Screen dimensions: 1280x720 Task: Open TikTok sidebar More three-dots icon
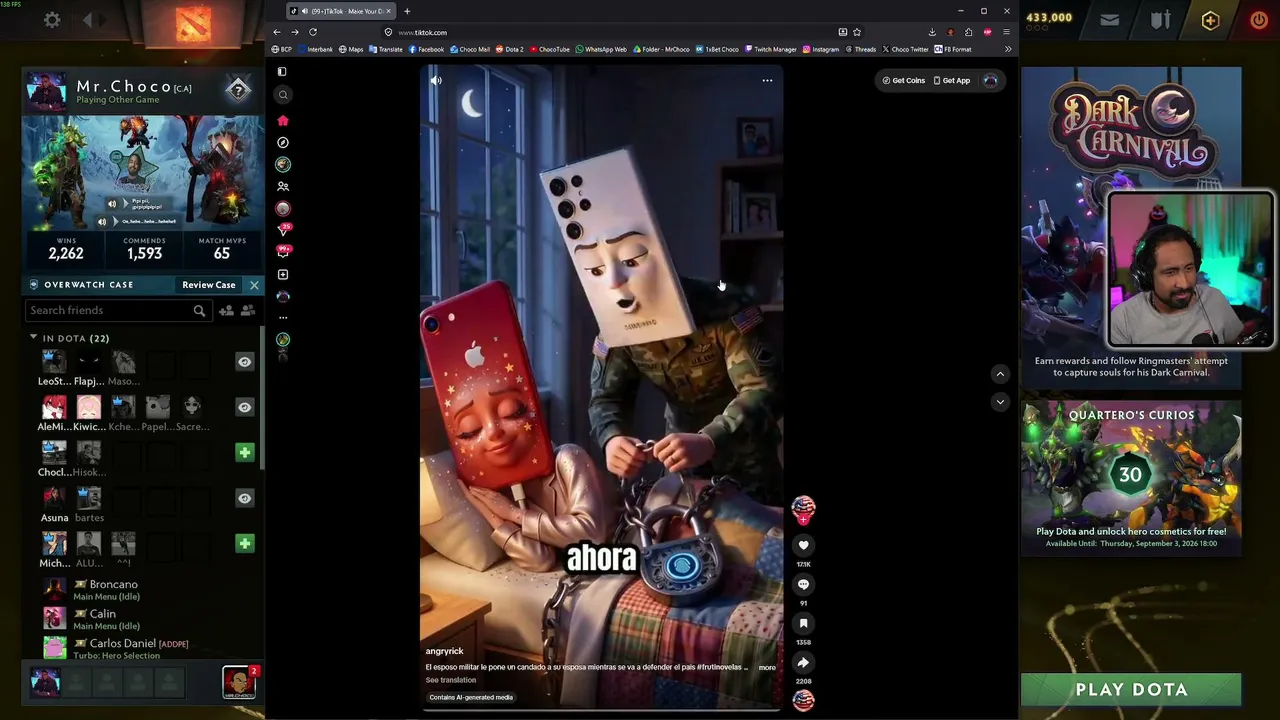click(283, 318)
